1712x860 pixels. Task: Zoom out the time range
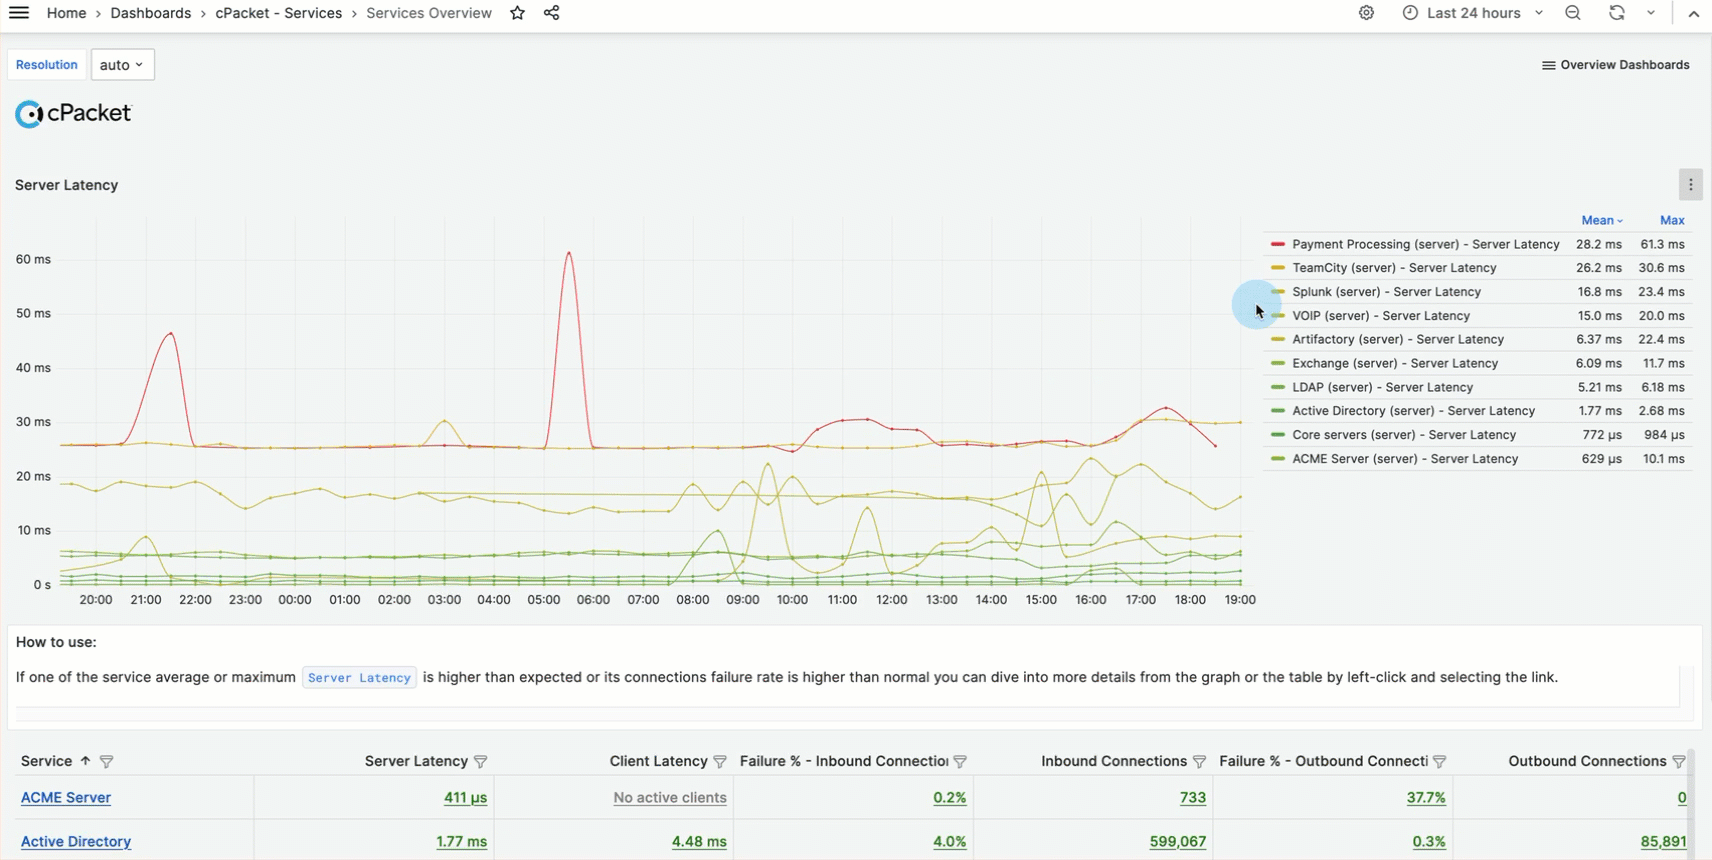1573,13
